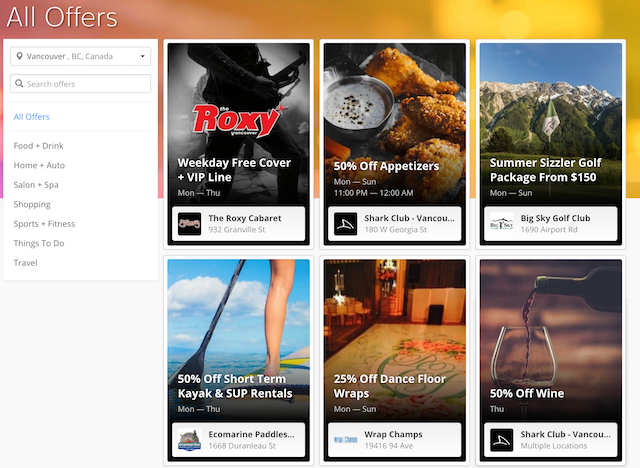Click the Shark Club logo at 180 W Georgia St
Screen dimensions: 640x468
pos(345,224)
